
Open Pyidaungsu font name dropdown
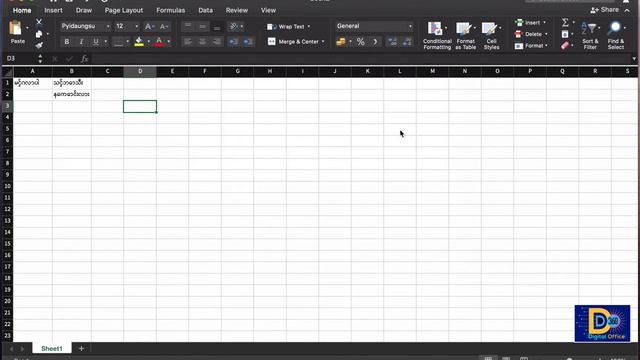pos(108,27)
